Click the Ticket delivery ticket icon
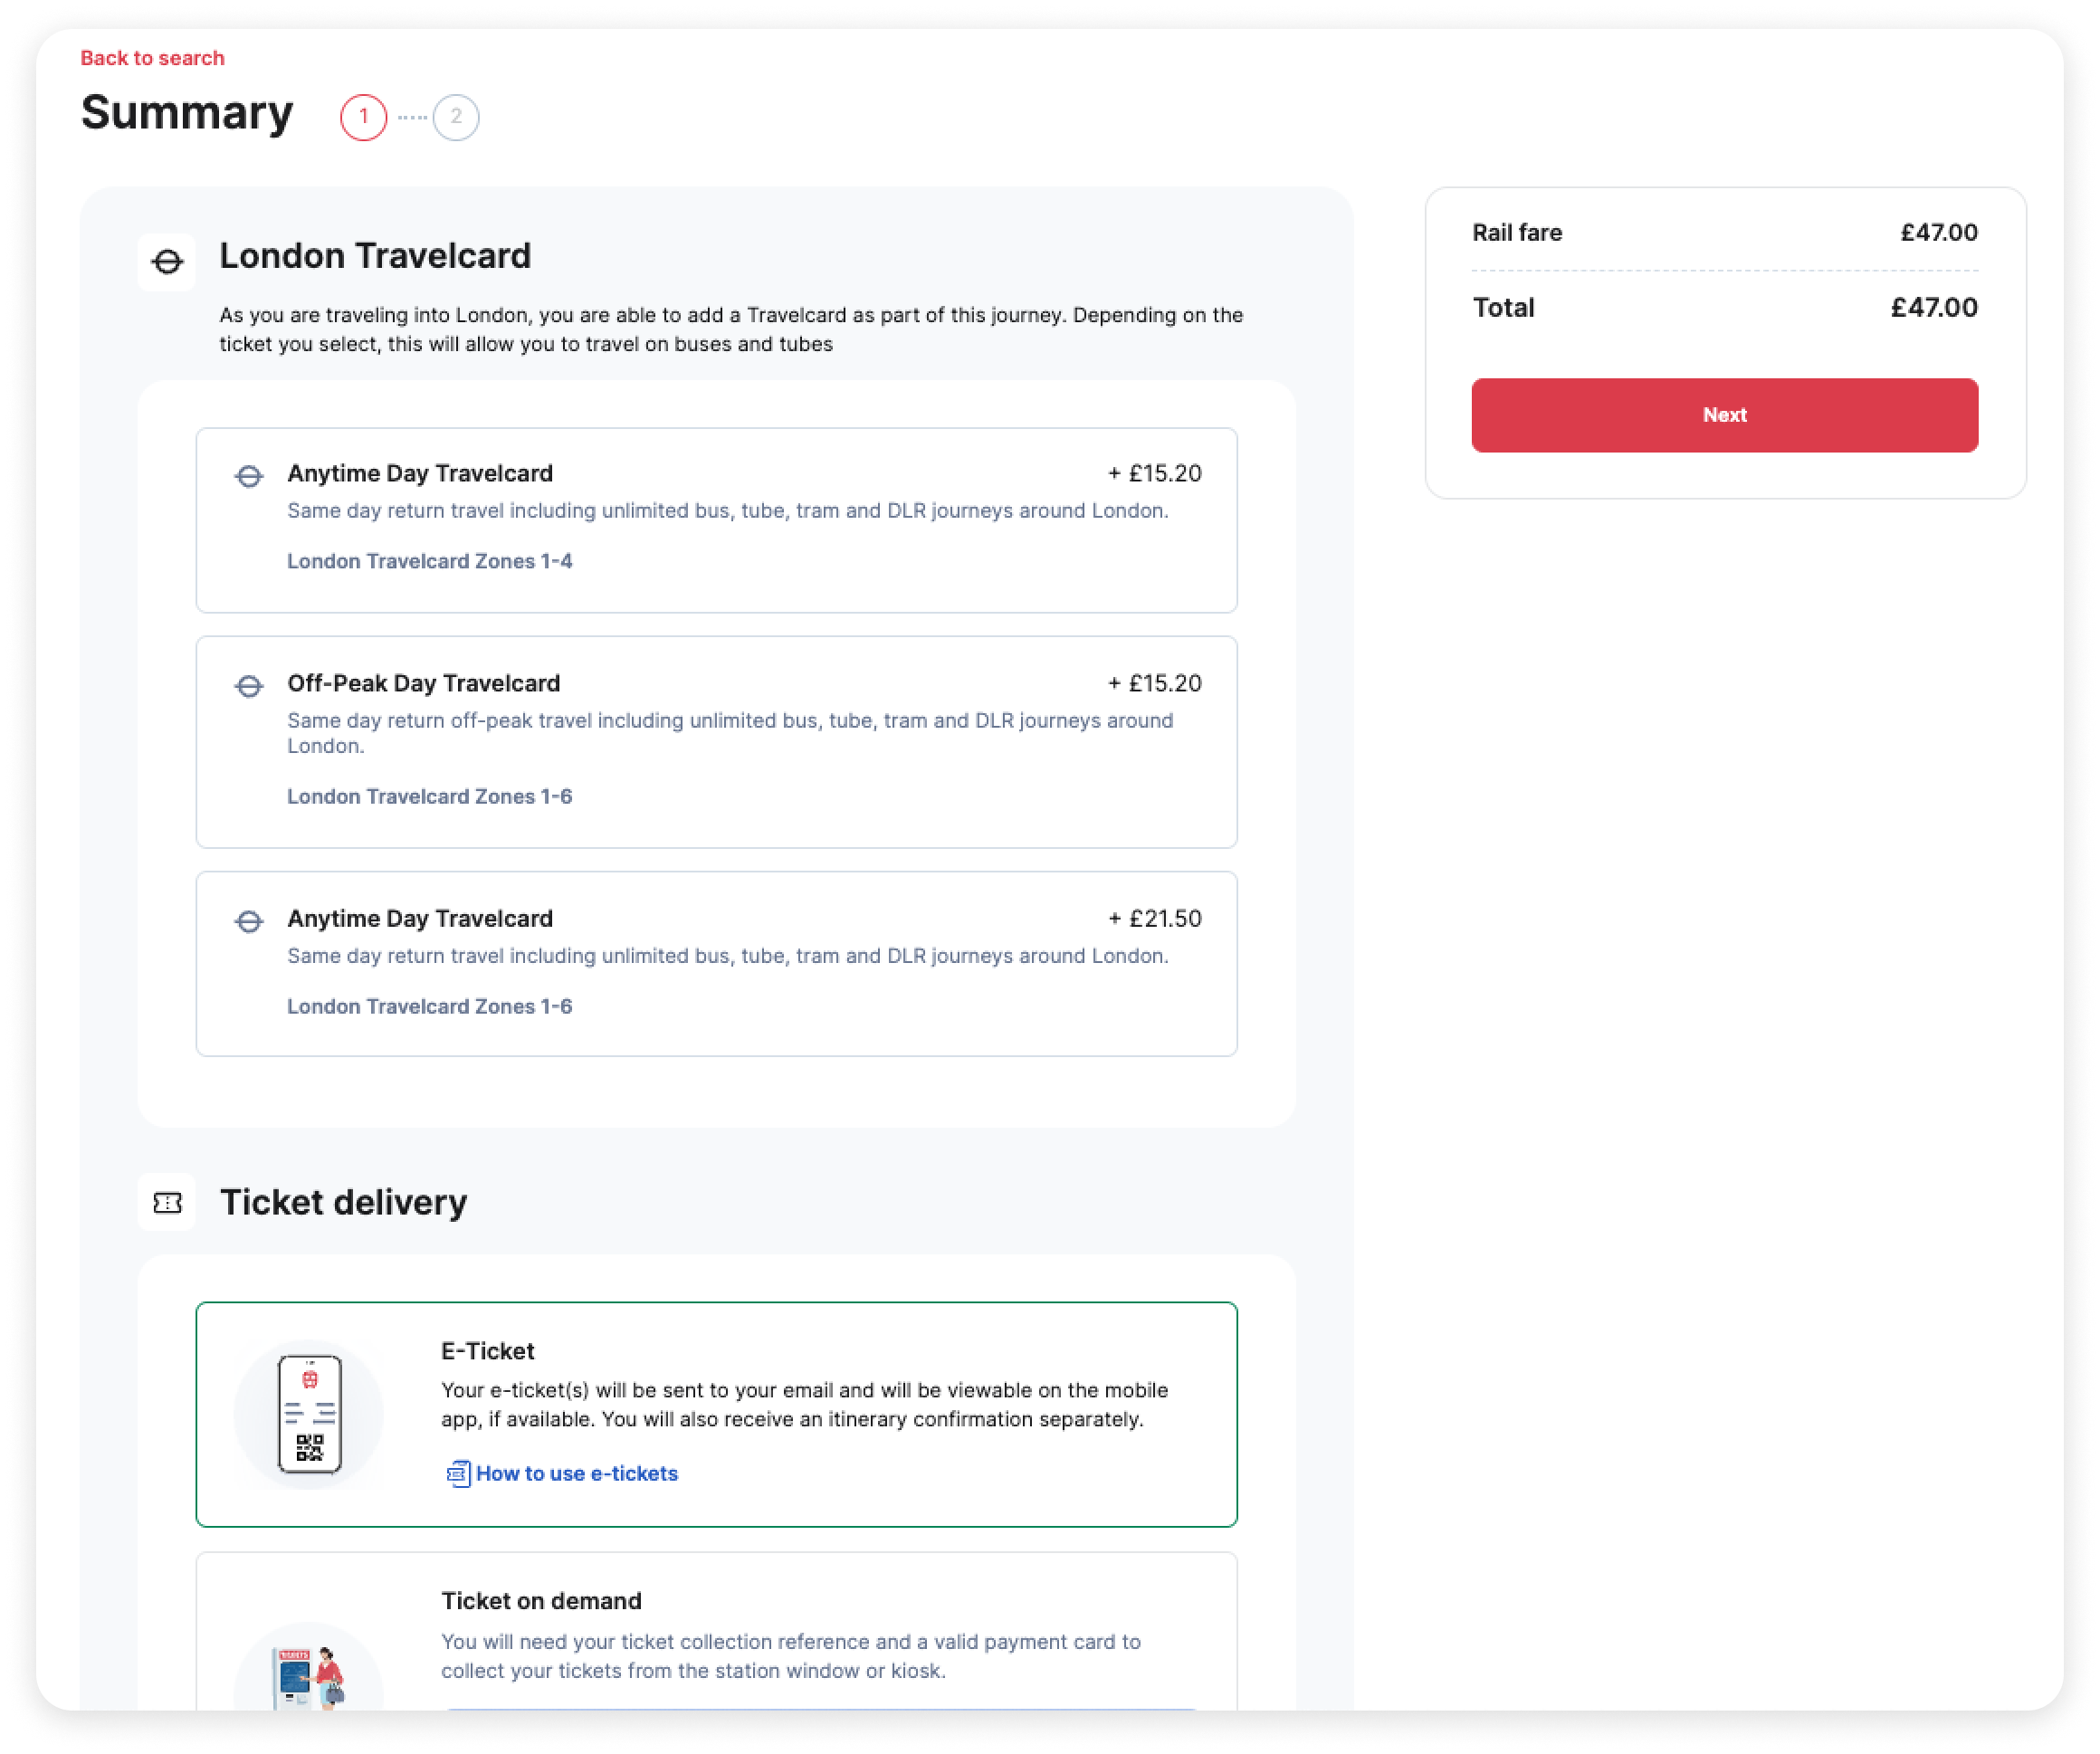Screen dimensions: 2100x1754 (x=167, y=1203)
